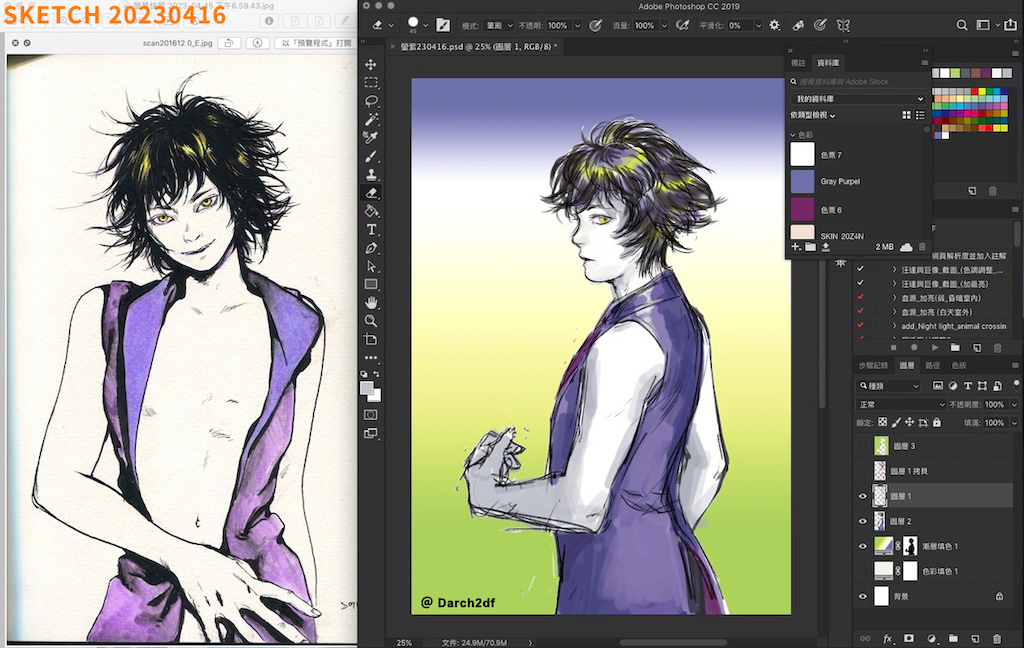Select the Pen tool
1024x648 pixels.
[371, 248]
